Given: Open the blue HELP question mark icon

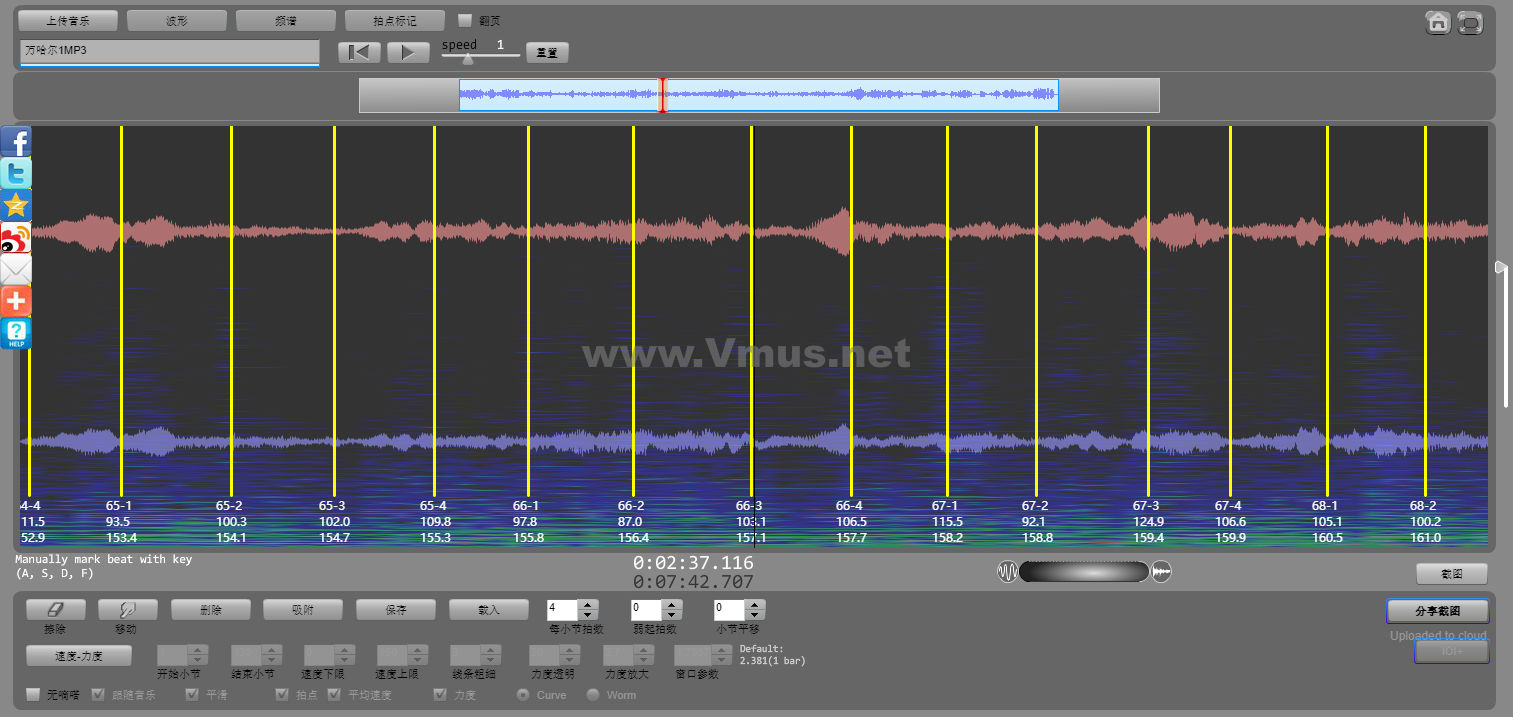Looking at the screenshot, I should [16, 333].
